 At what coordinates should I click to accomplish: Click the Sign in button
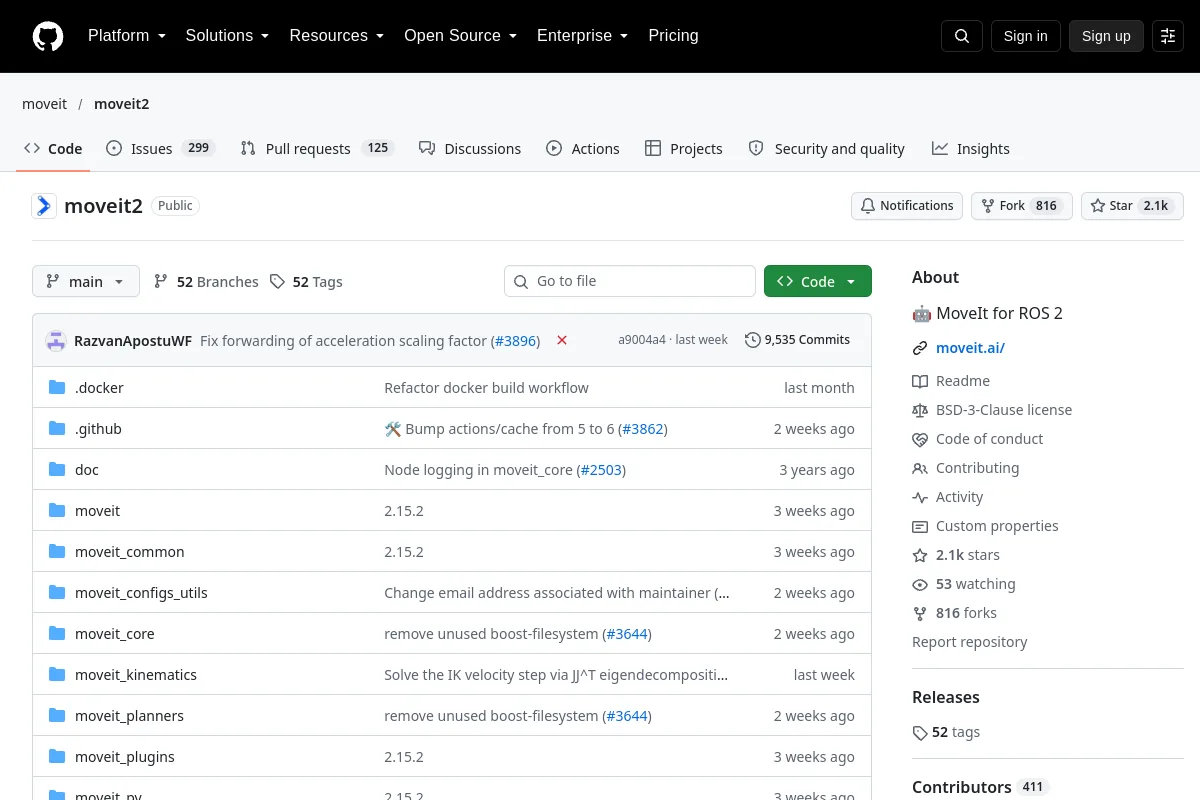tap(1026, 36)
